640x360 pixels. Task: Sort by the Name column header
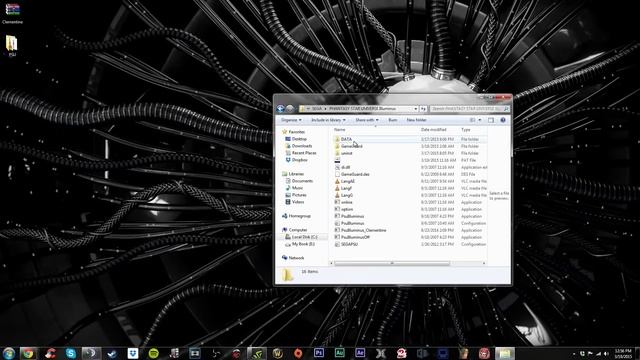[340, 130]
